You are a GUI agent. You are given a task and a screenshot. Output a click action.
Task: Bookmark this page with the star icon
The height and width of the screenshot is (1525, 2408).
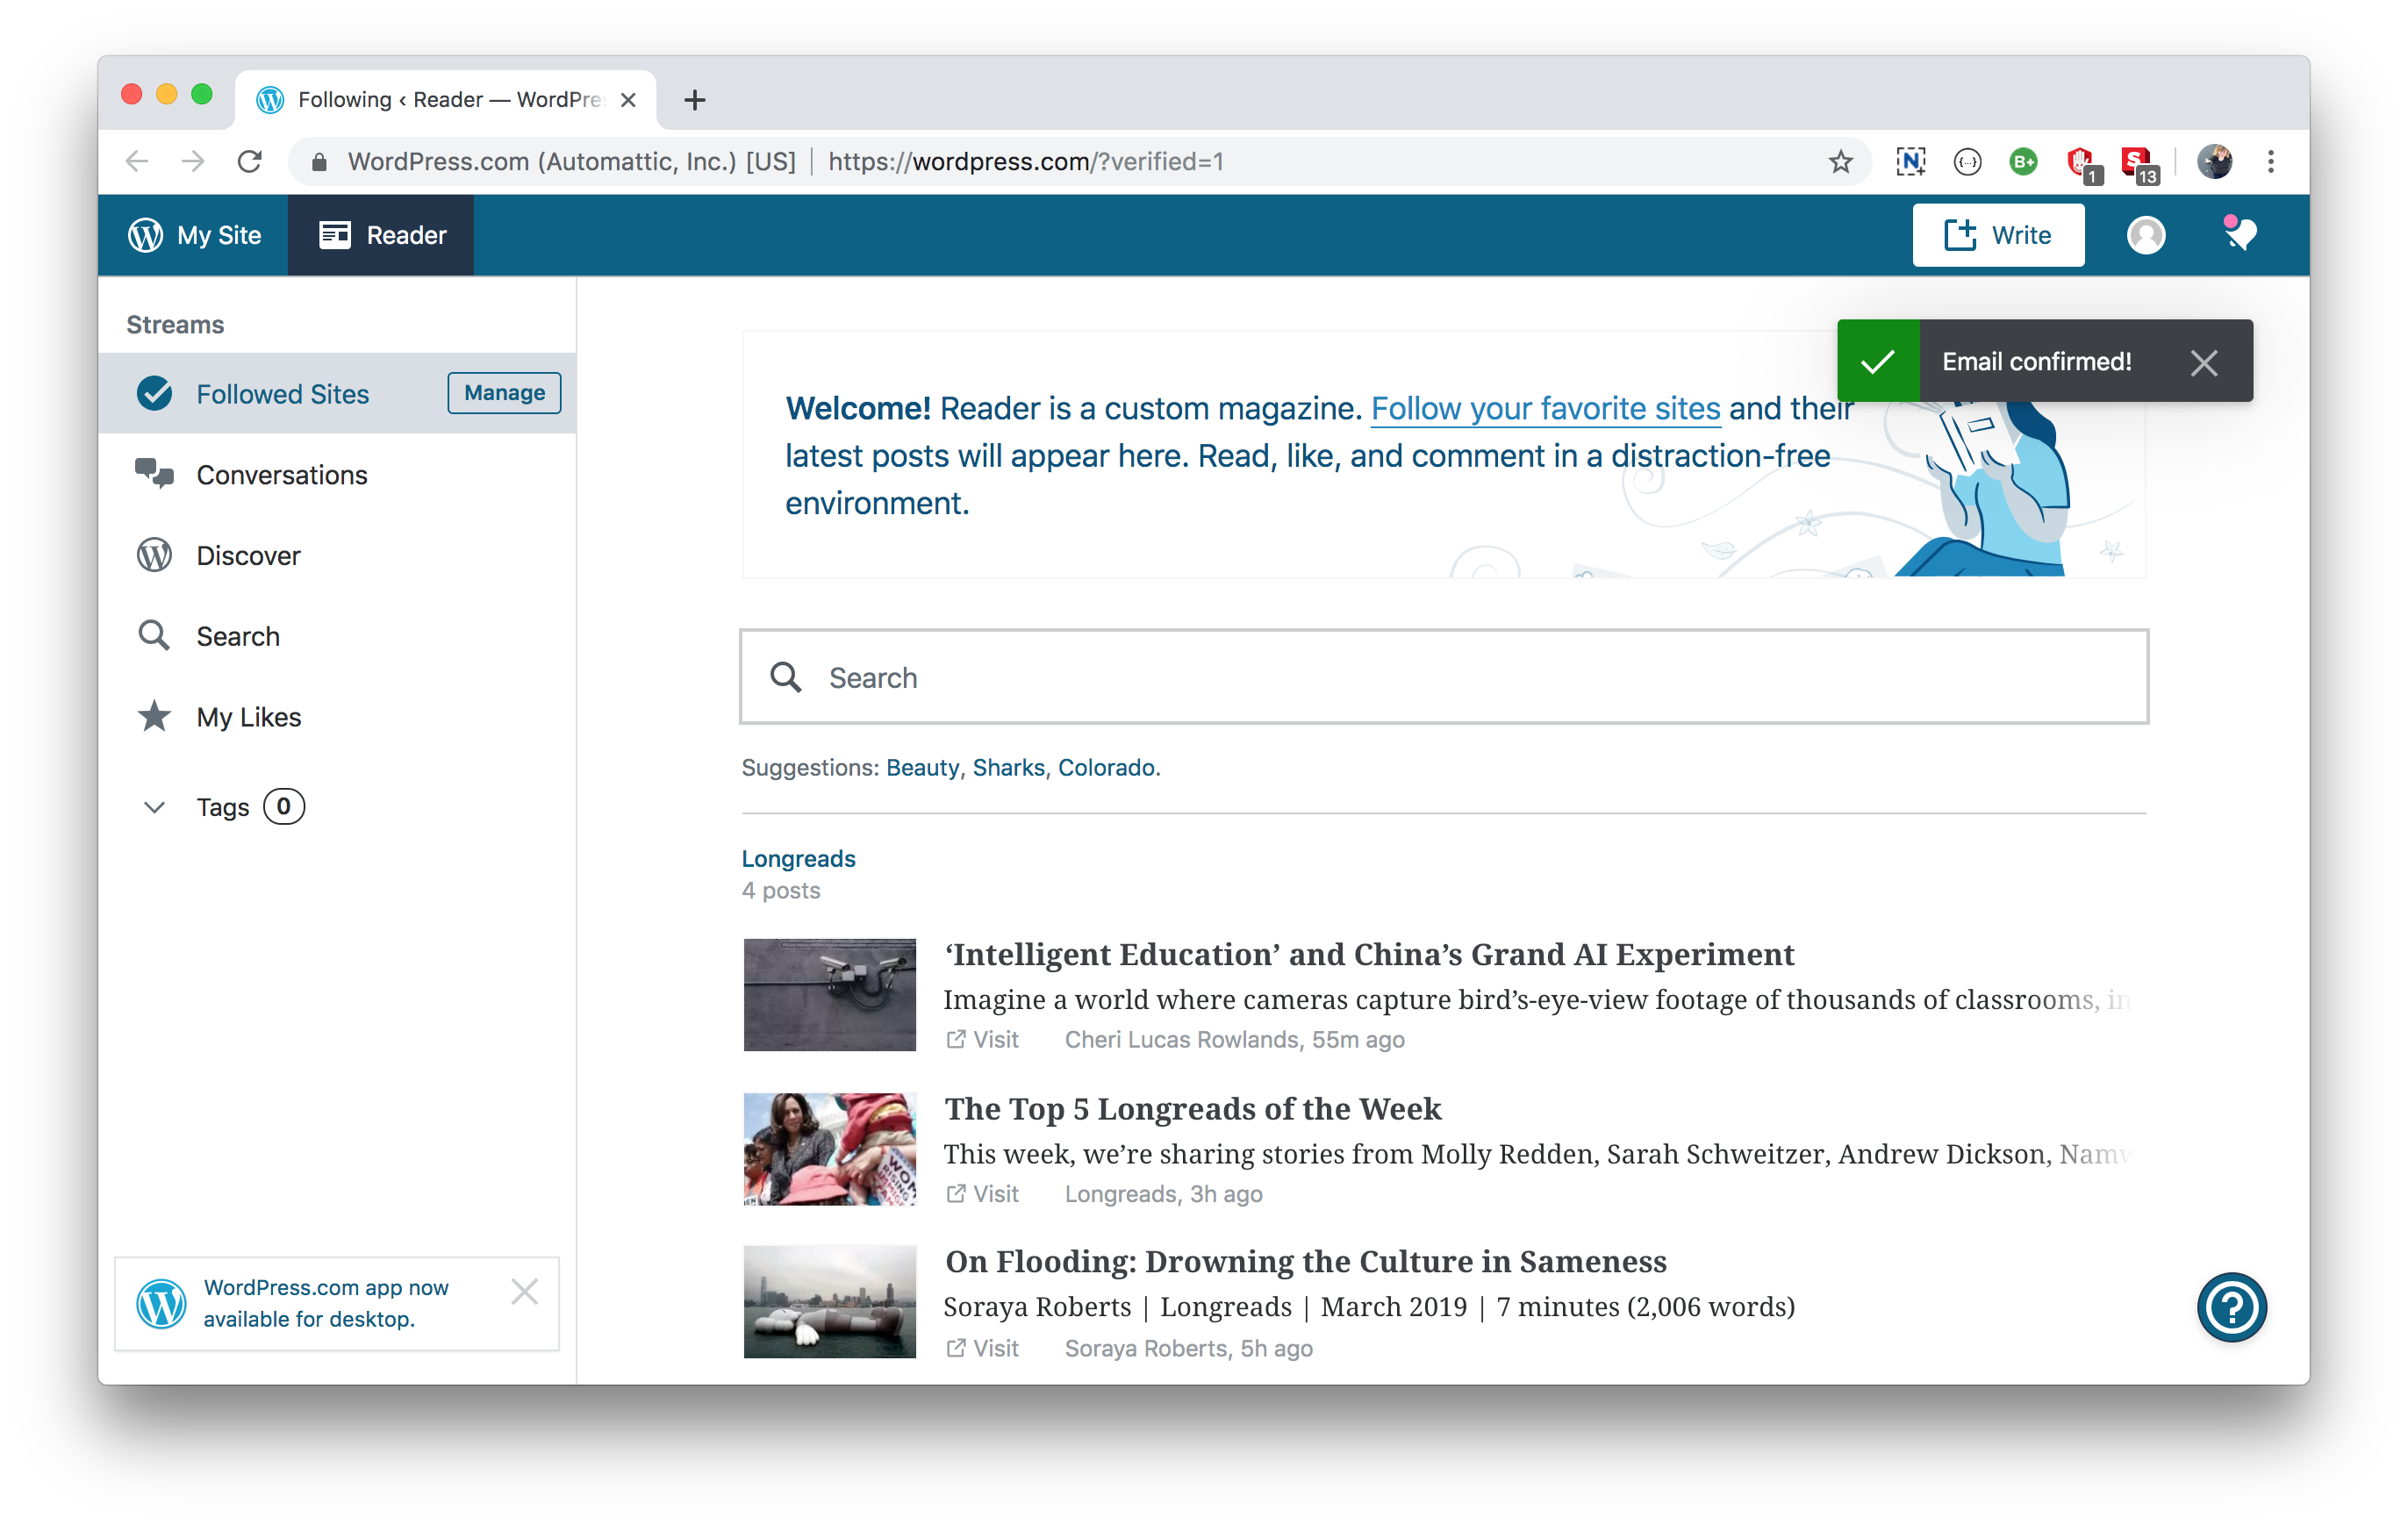point(1840,161)
